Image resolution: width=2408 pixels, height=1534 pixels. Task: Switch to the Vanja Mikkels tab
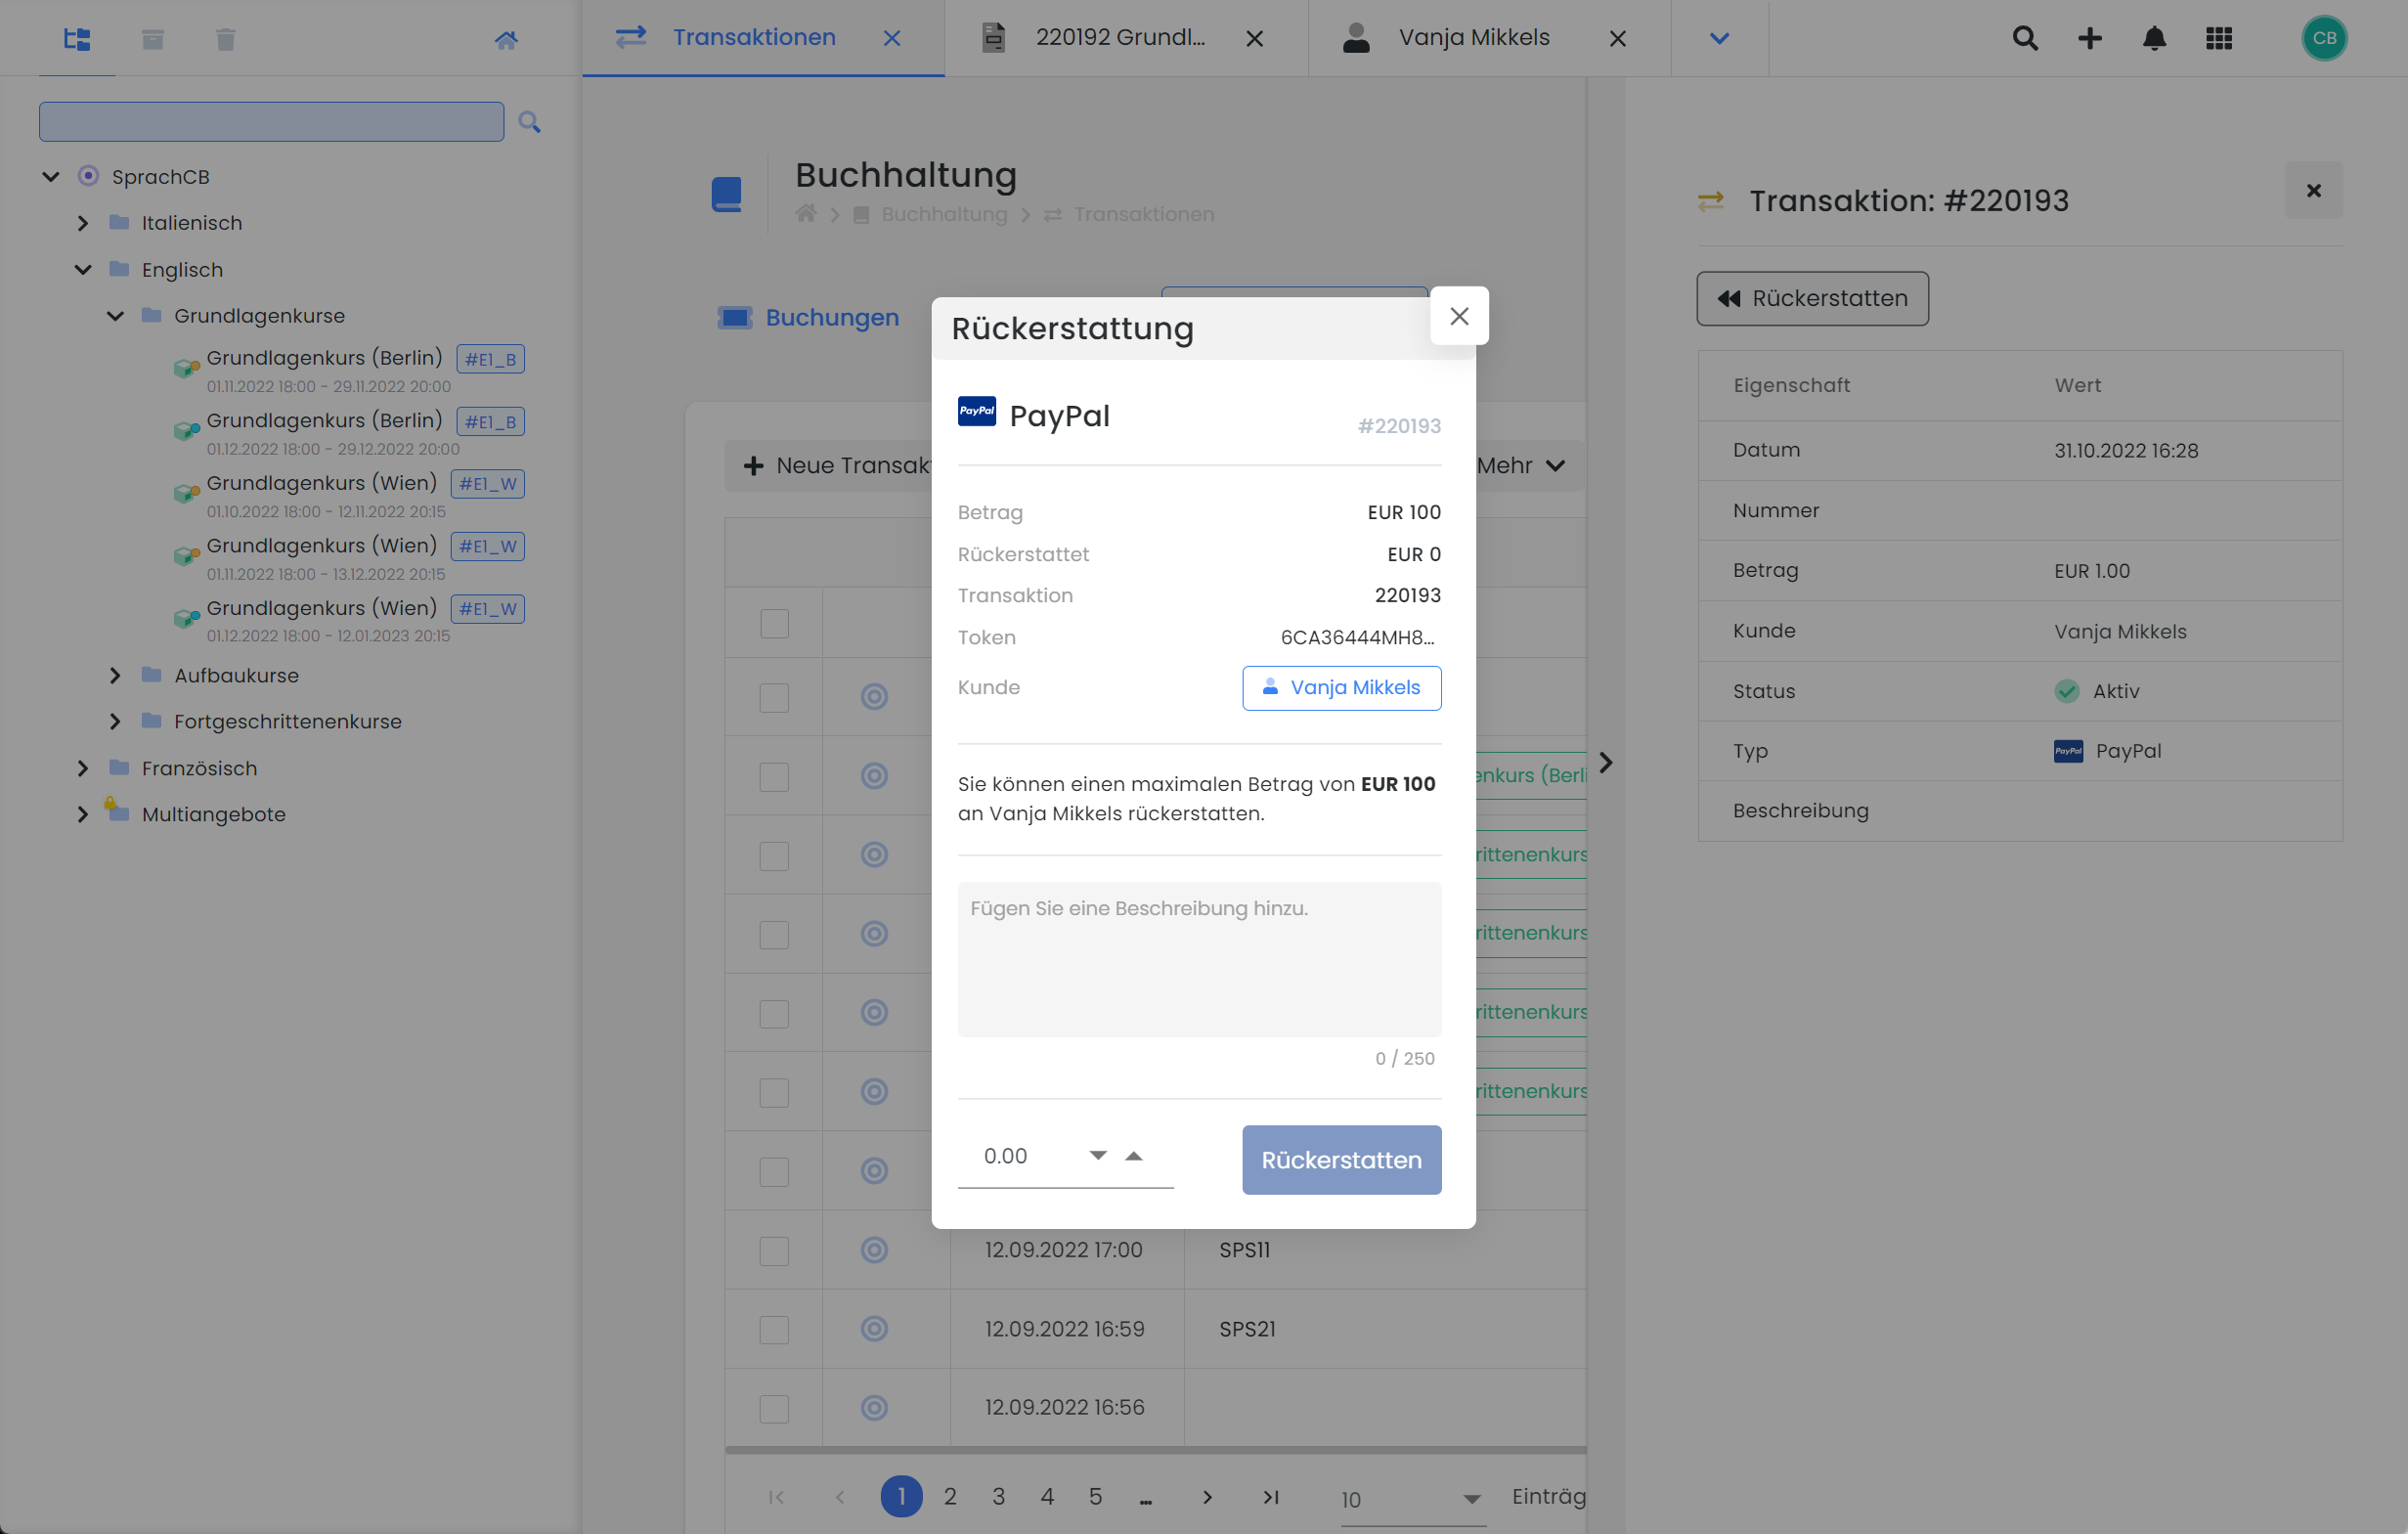pos(1473,38)
